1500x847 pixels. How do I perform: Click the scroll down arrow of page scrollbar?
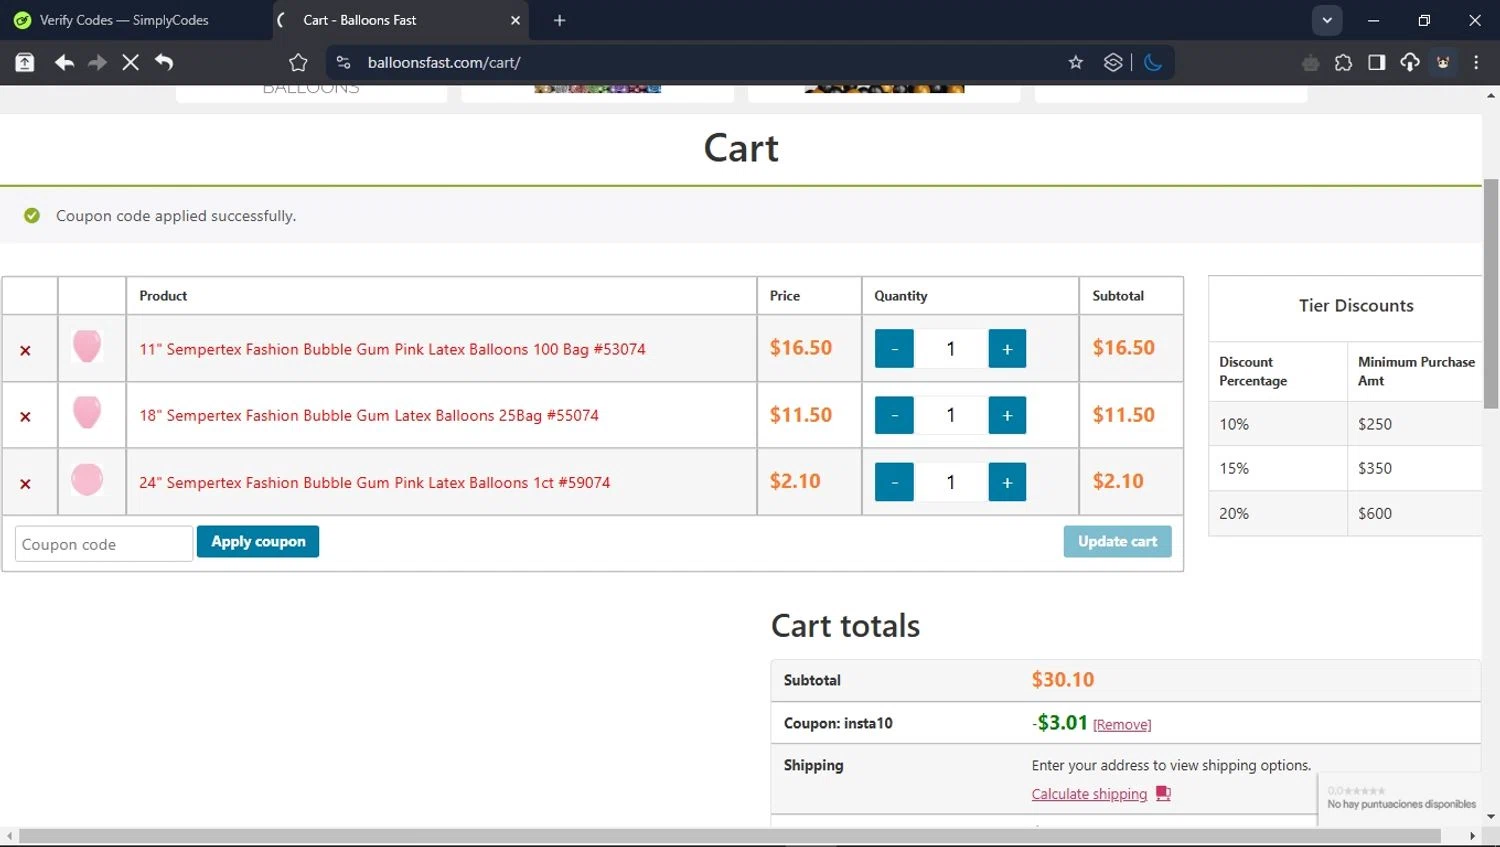click(x=1491, y=817)
